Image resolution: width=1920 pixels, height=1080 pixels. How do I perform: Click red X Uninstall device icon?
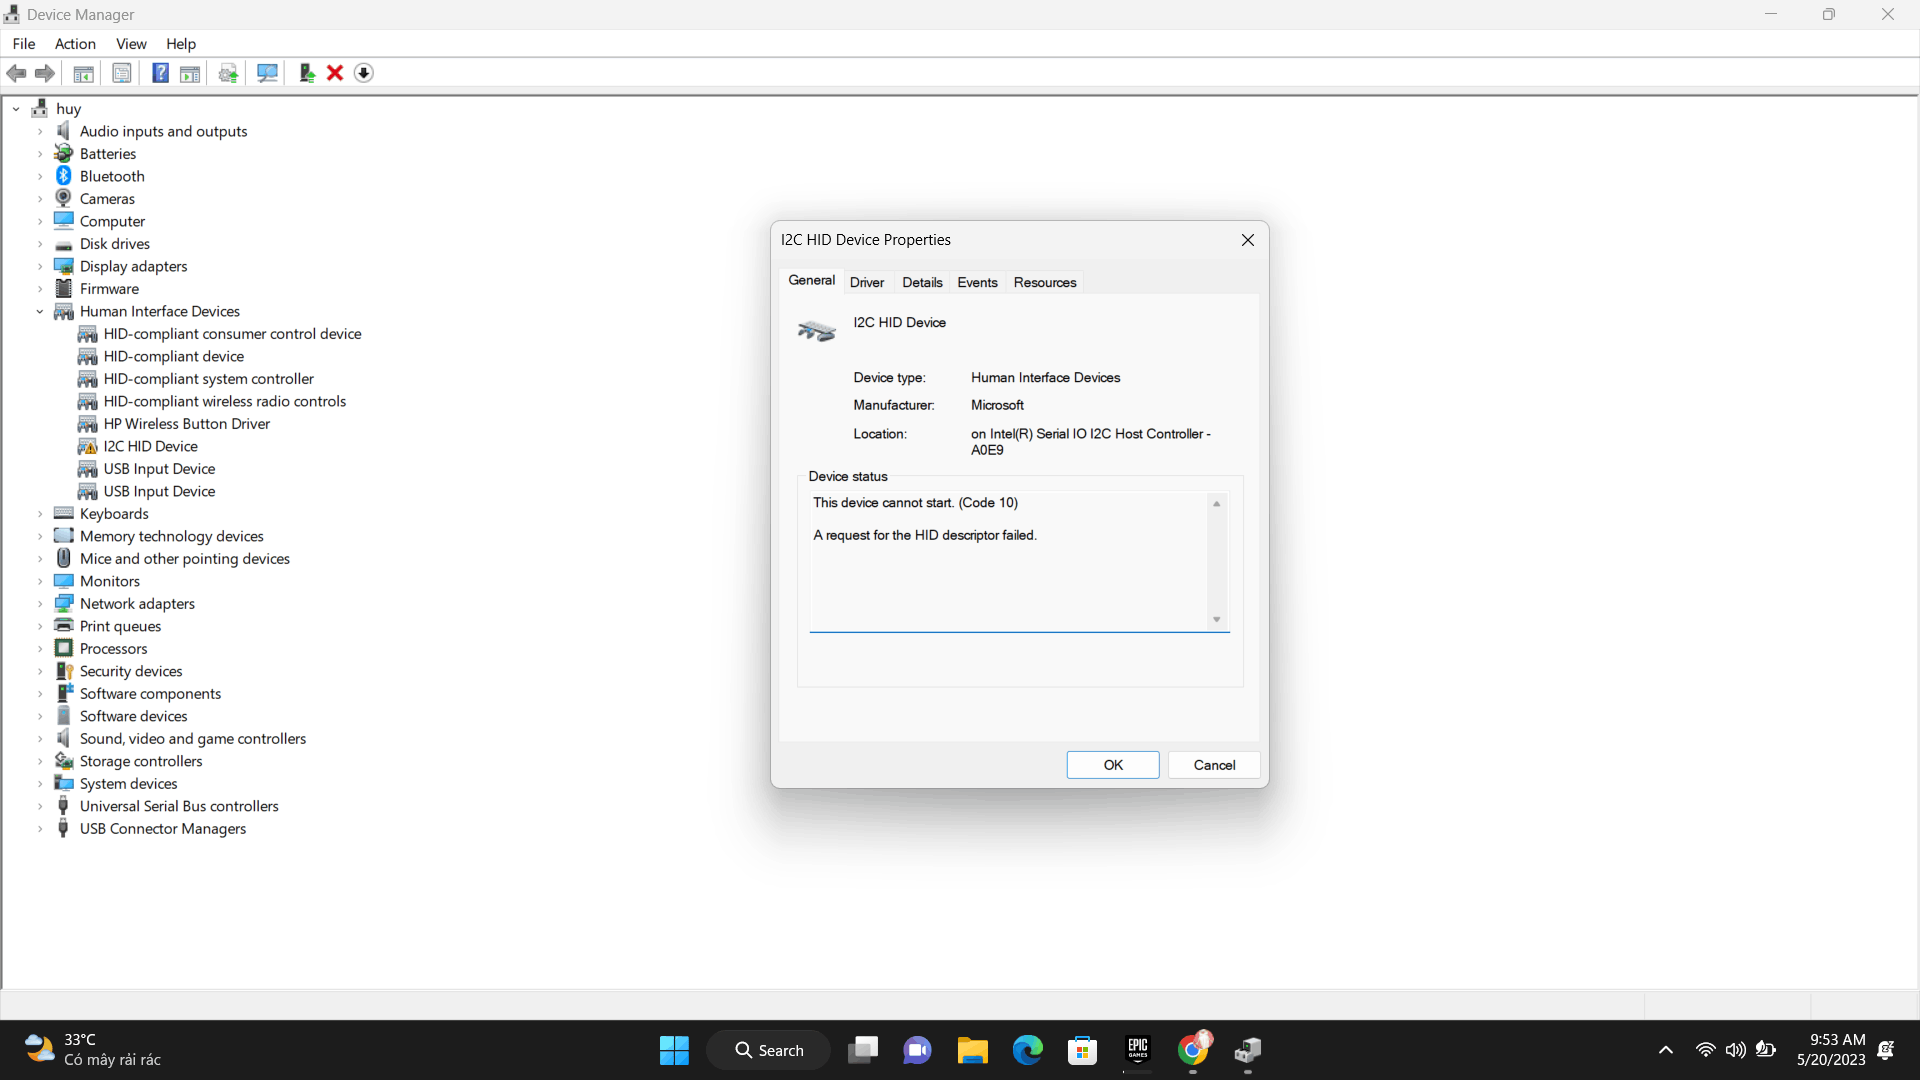(x=335, y=73)
